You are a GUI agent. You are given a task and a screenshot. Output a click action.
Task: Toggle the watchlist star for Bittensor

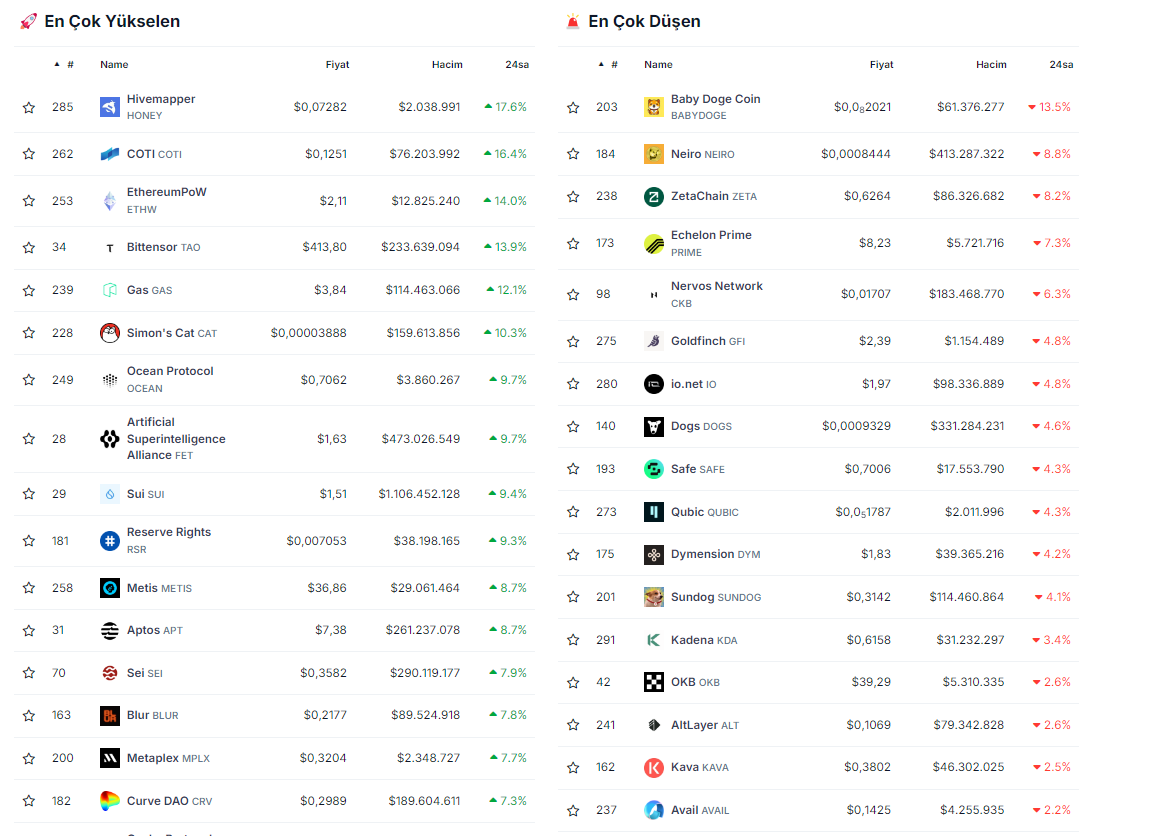tap(29, 248)
